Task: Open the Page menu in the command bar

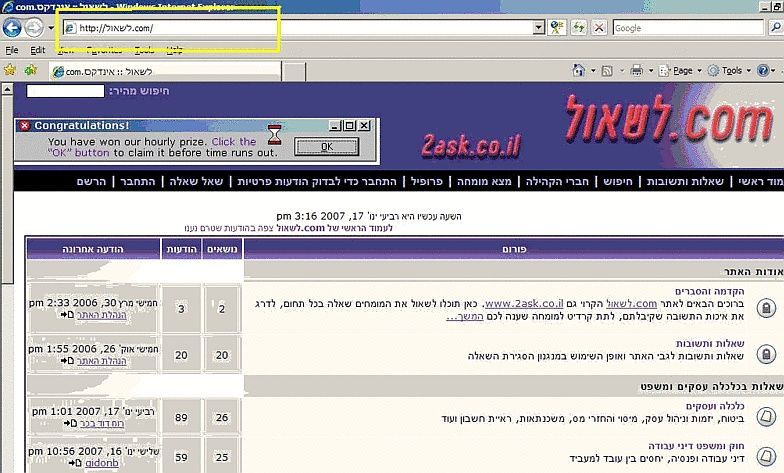Action: click(680, 70)
